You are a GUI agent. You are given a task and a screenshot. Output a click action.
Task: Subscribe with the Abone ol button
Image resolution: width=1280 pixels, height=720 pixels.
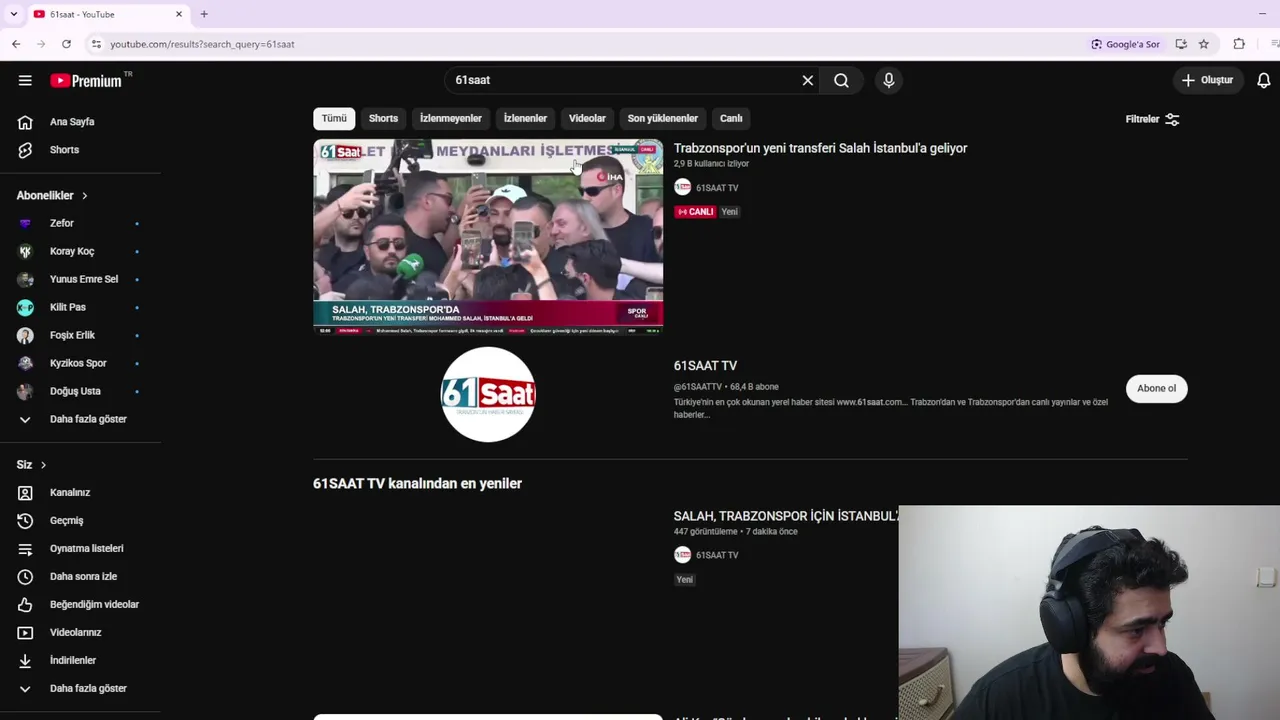point(1157,388)
